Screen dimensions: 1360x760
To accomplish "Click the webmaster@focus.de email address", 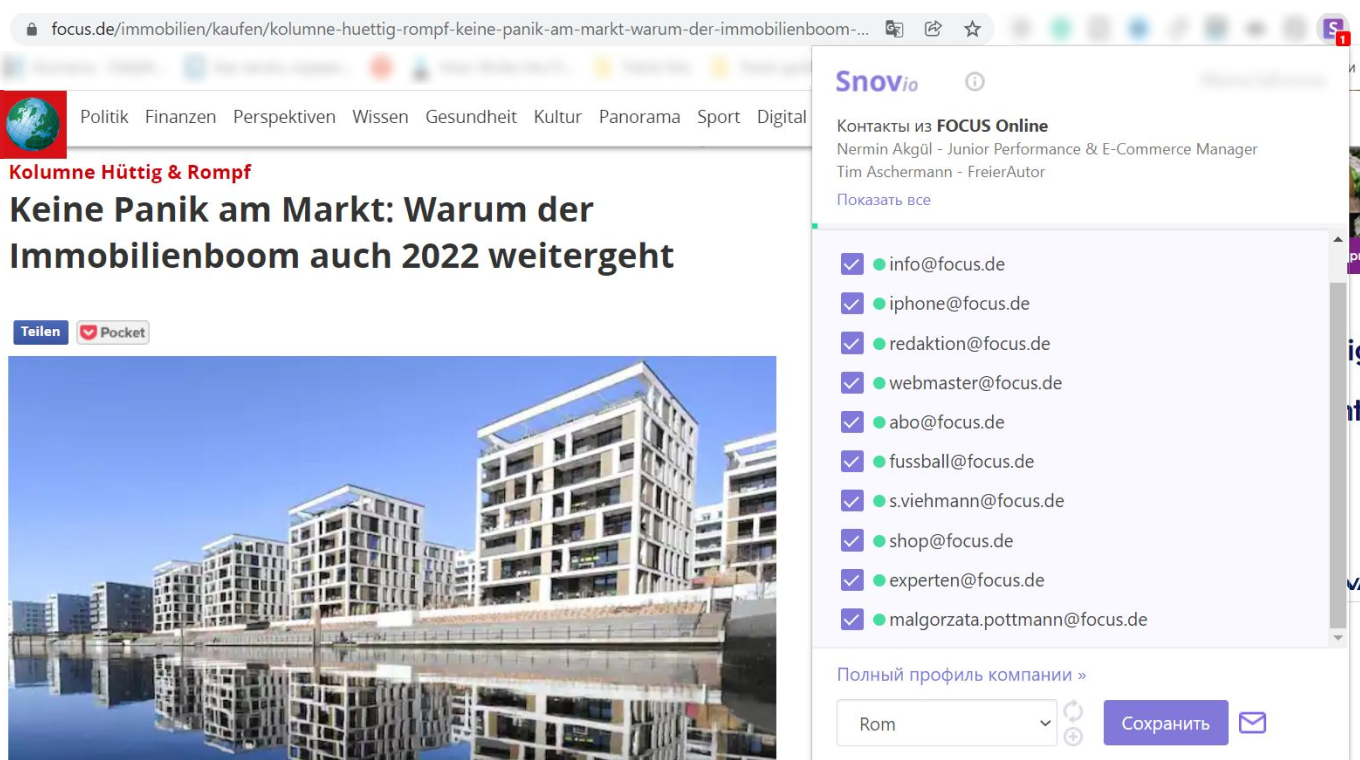I will tap(976, 383).
